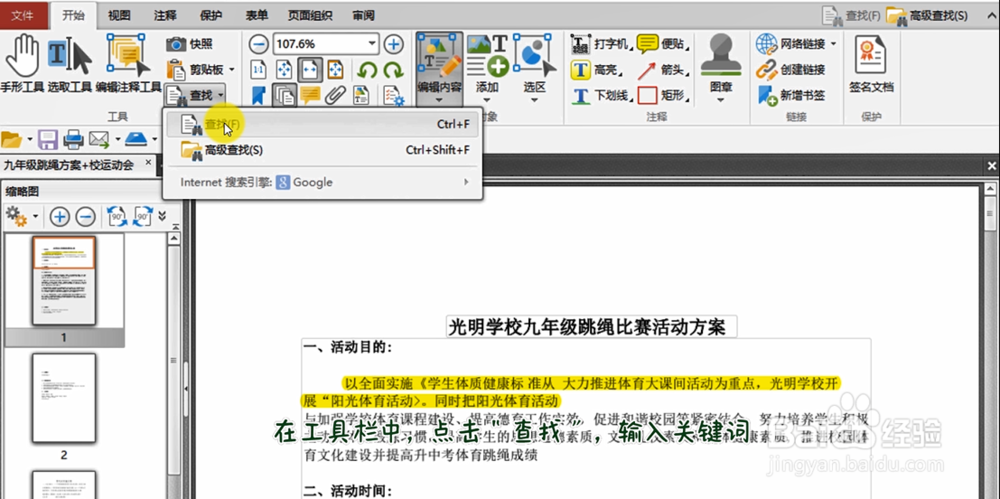Open the Add (添加) content dropdown
This screenshot has width=1000, height=499.
[x=487, y=68]
